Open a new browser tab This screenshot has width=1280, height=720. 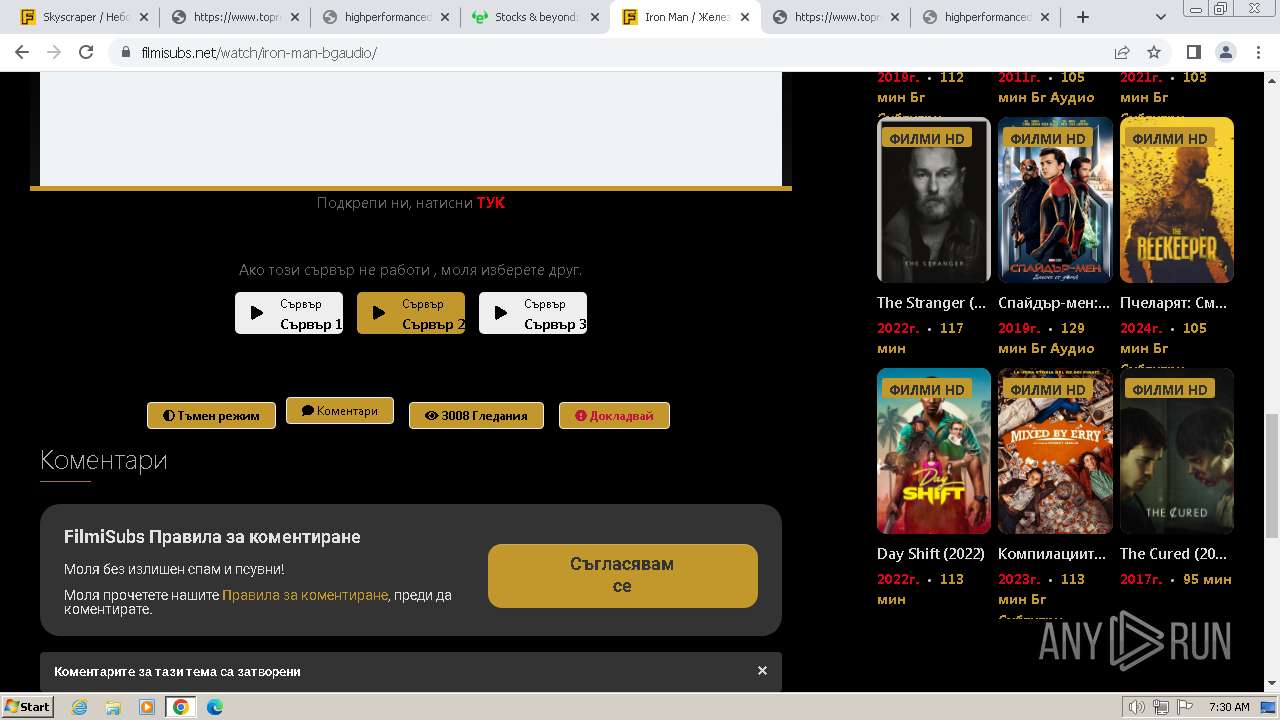[x=1082, y=17]
